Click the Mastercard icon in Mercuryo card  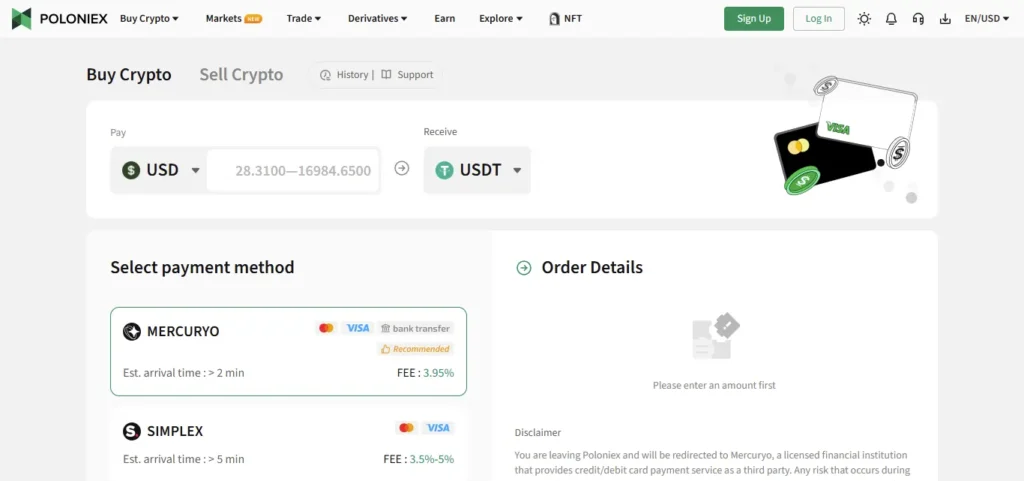click(326, 328)
